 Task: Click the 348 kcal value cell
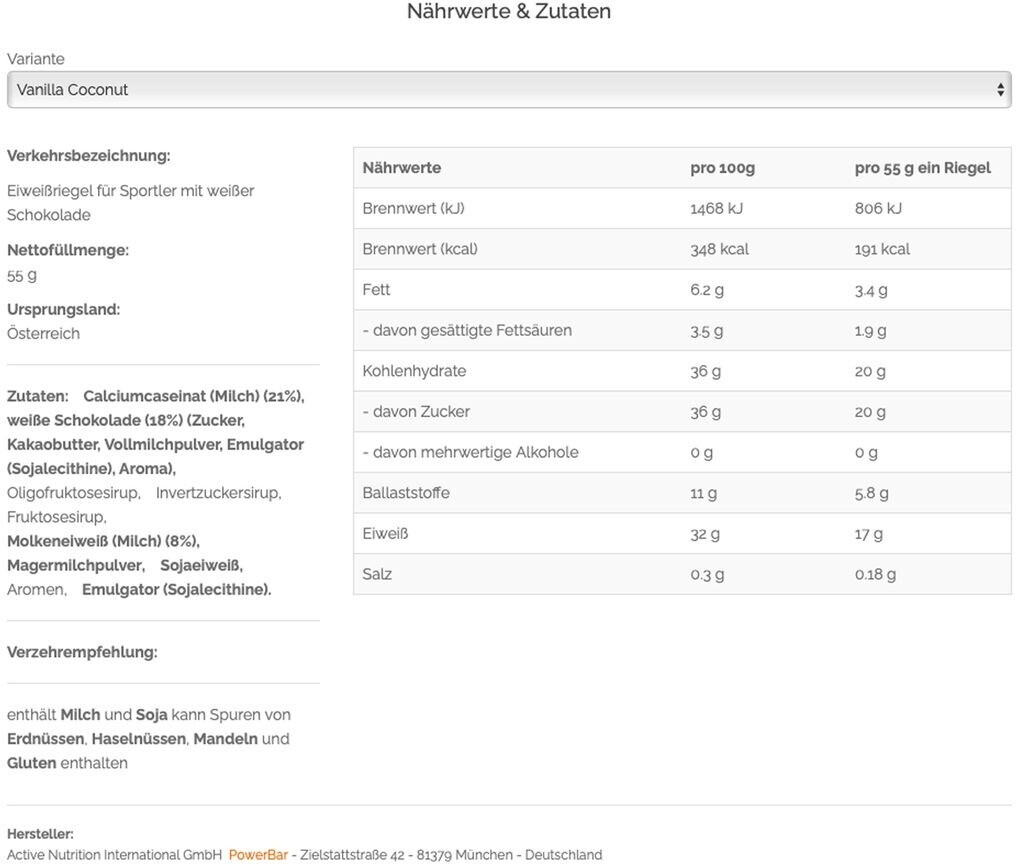(x=719, y=249)
